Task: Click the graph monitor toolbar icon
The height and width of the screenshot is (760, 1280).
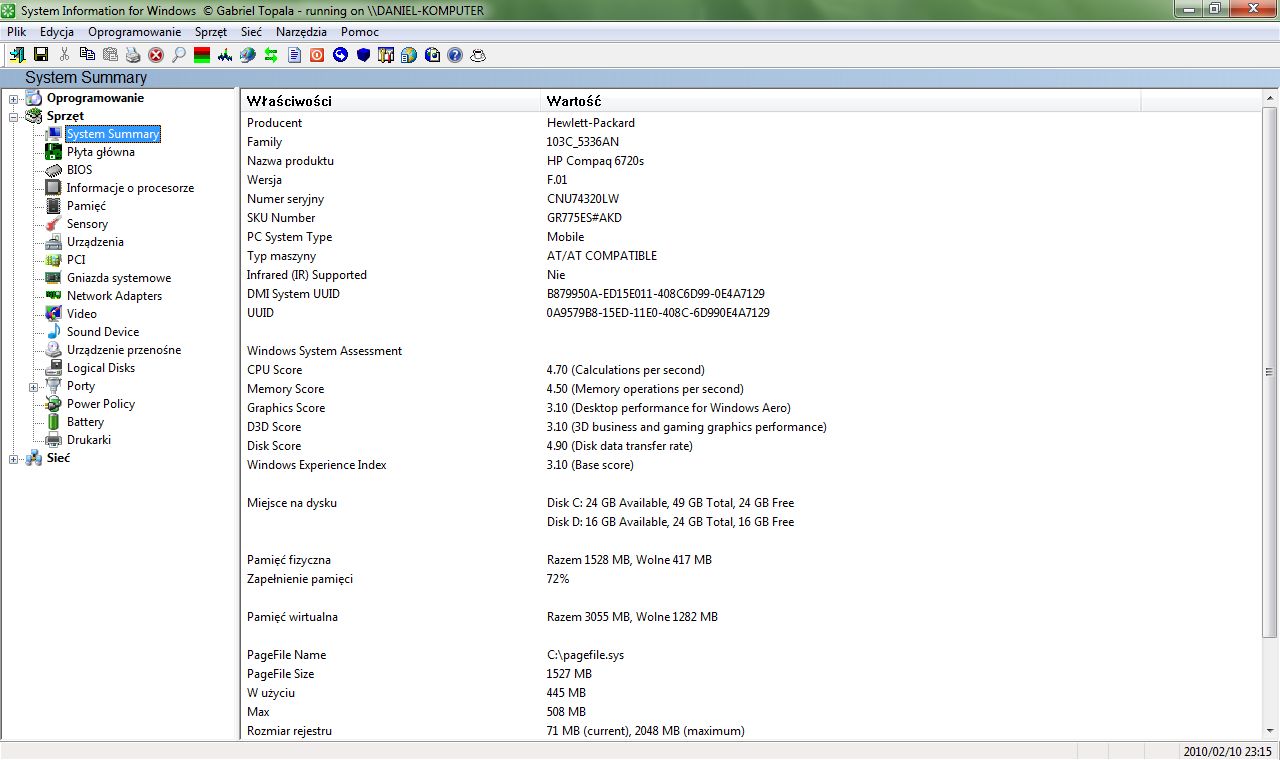Action: [225, 55]
